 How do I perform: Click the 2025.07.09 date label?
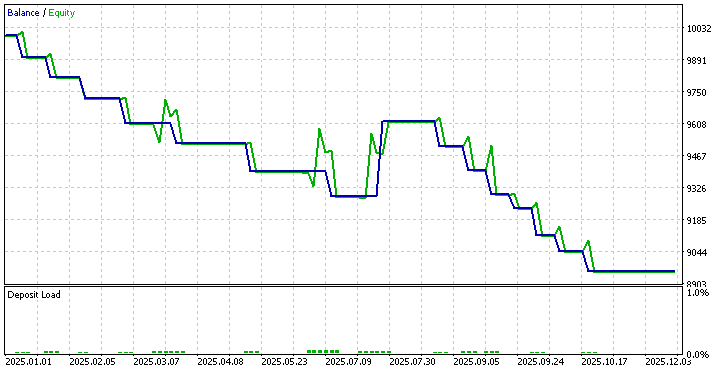348,362
